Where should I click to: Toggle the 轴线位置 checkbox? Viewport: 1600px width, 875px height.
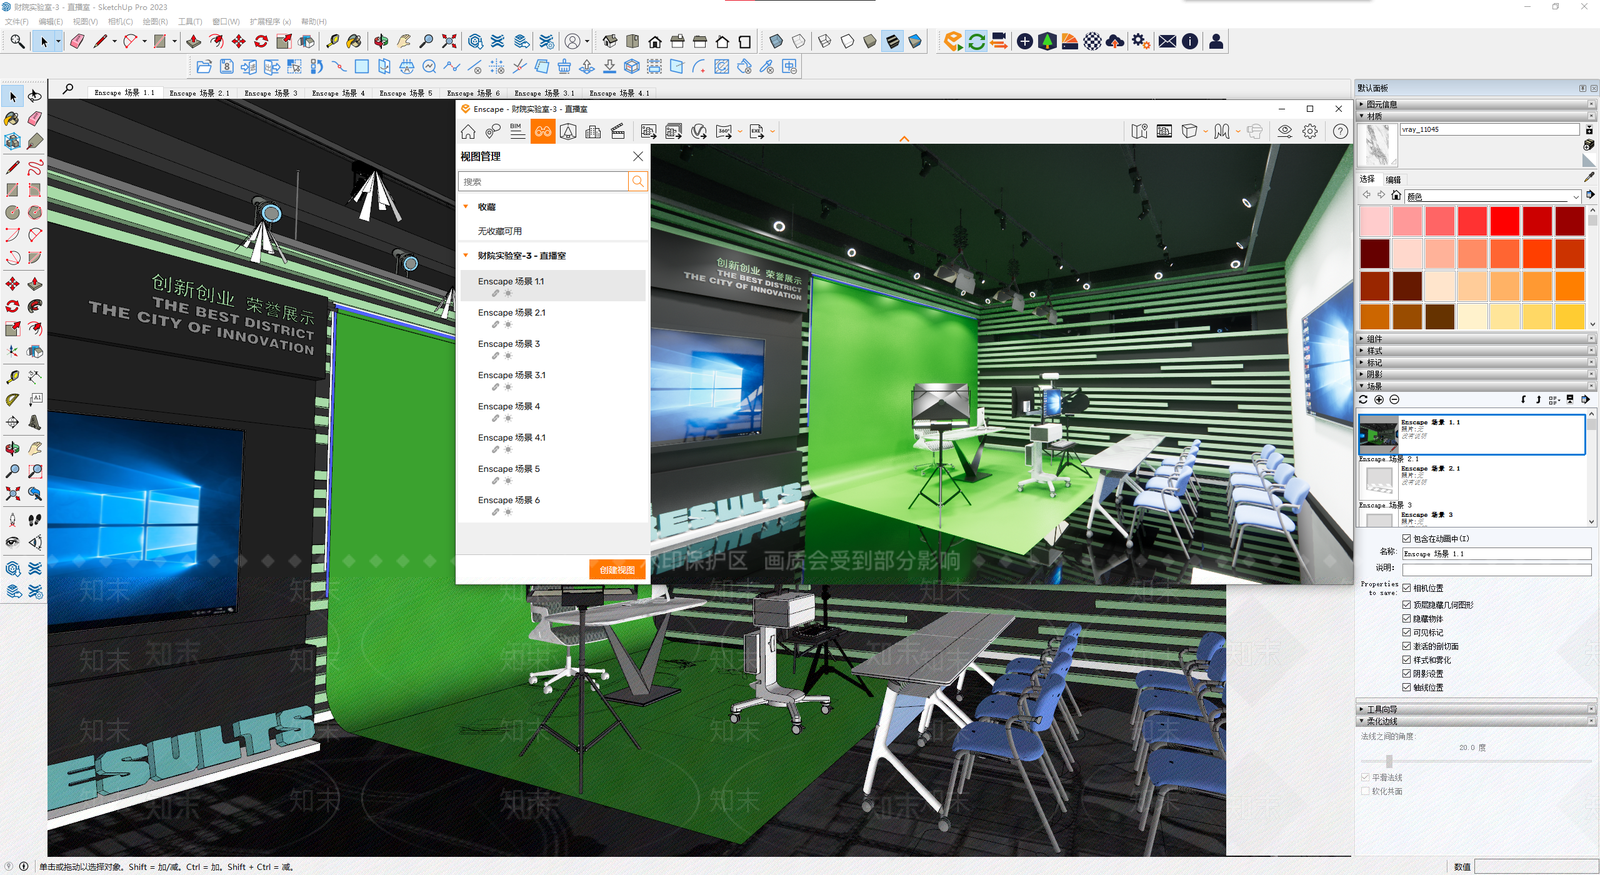pos(1406,687)
